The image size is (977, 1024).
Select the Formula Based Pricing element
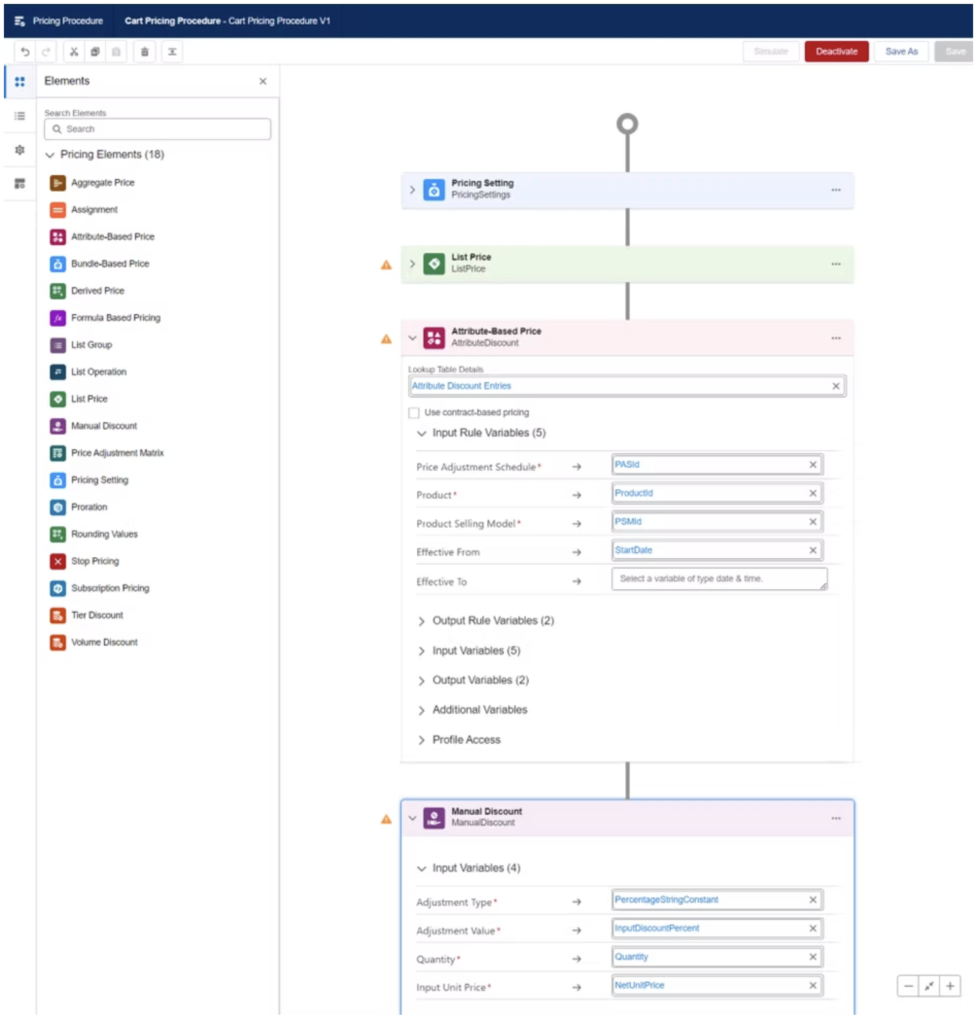(115, 318)
